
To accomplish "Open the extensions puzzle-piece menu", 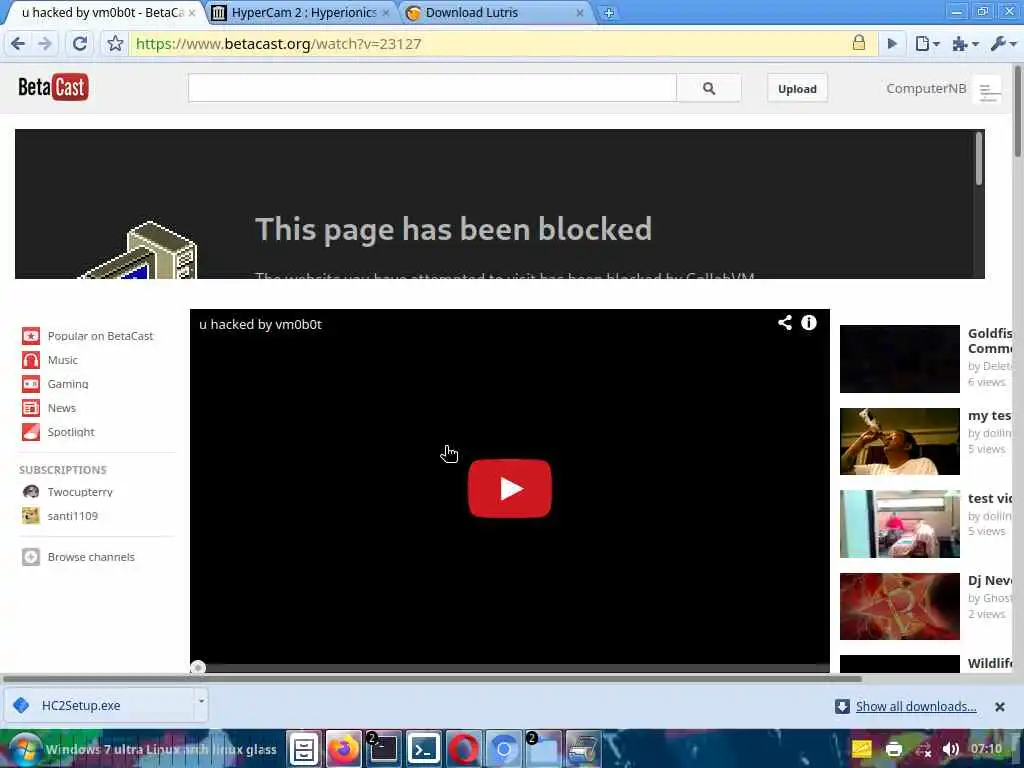I will 965,44.
